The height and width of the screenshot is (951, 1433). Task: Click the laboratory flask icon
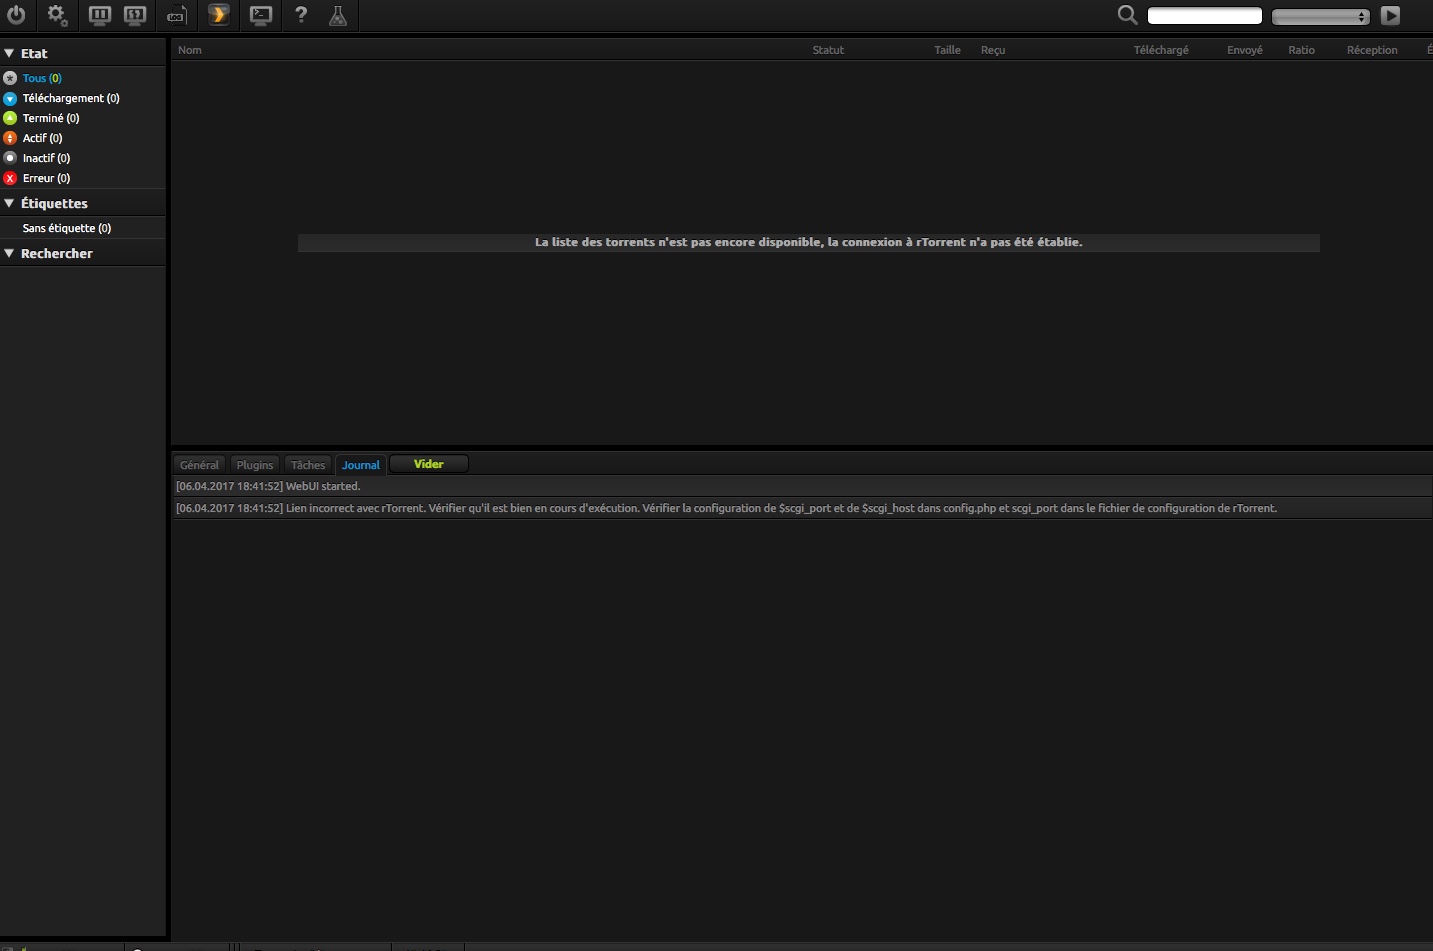(338, 15)
